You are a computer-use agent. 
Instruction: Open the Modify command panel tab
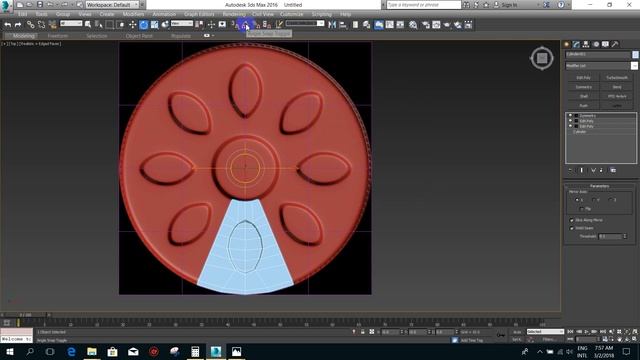576,44
